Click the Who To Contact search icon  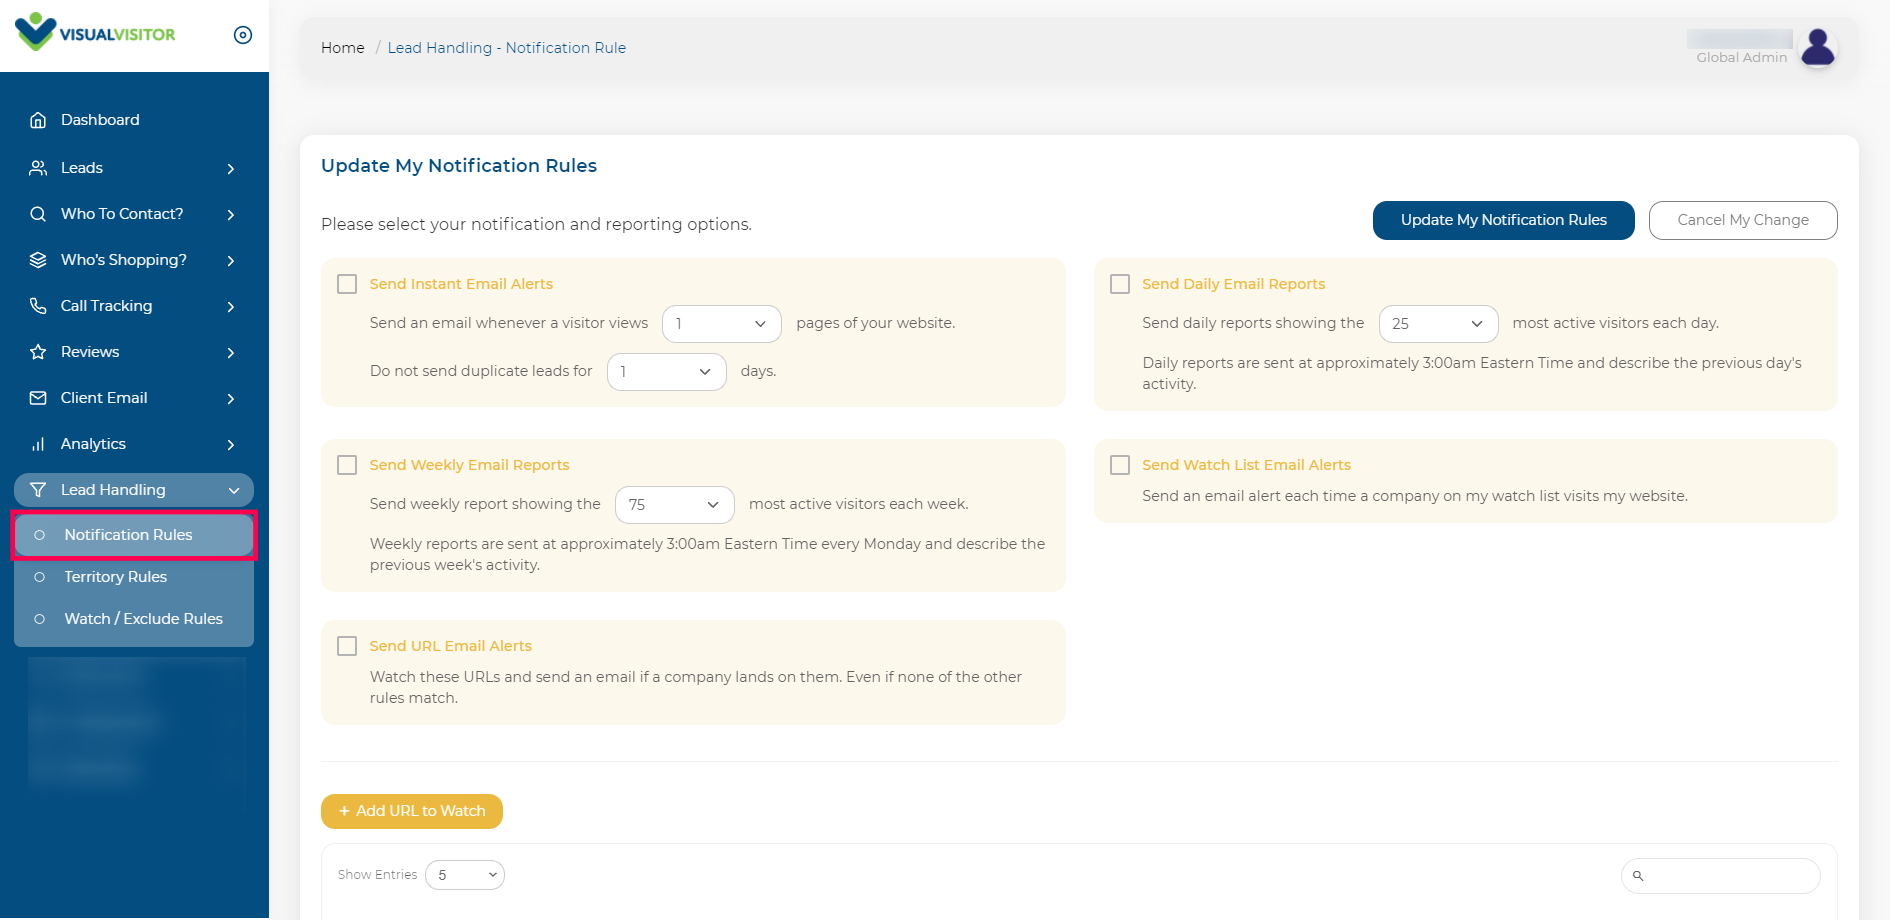pyautogui.click(x=38, y=214)
